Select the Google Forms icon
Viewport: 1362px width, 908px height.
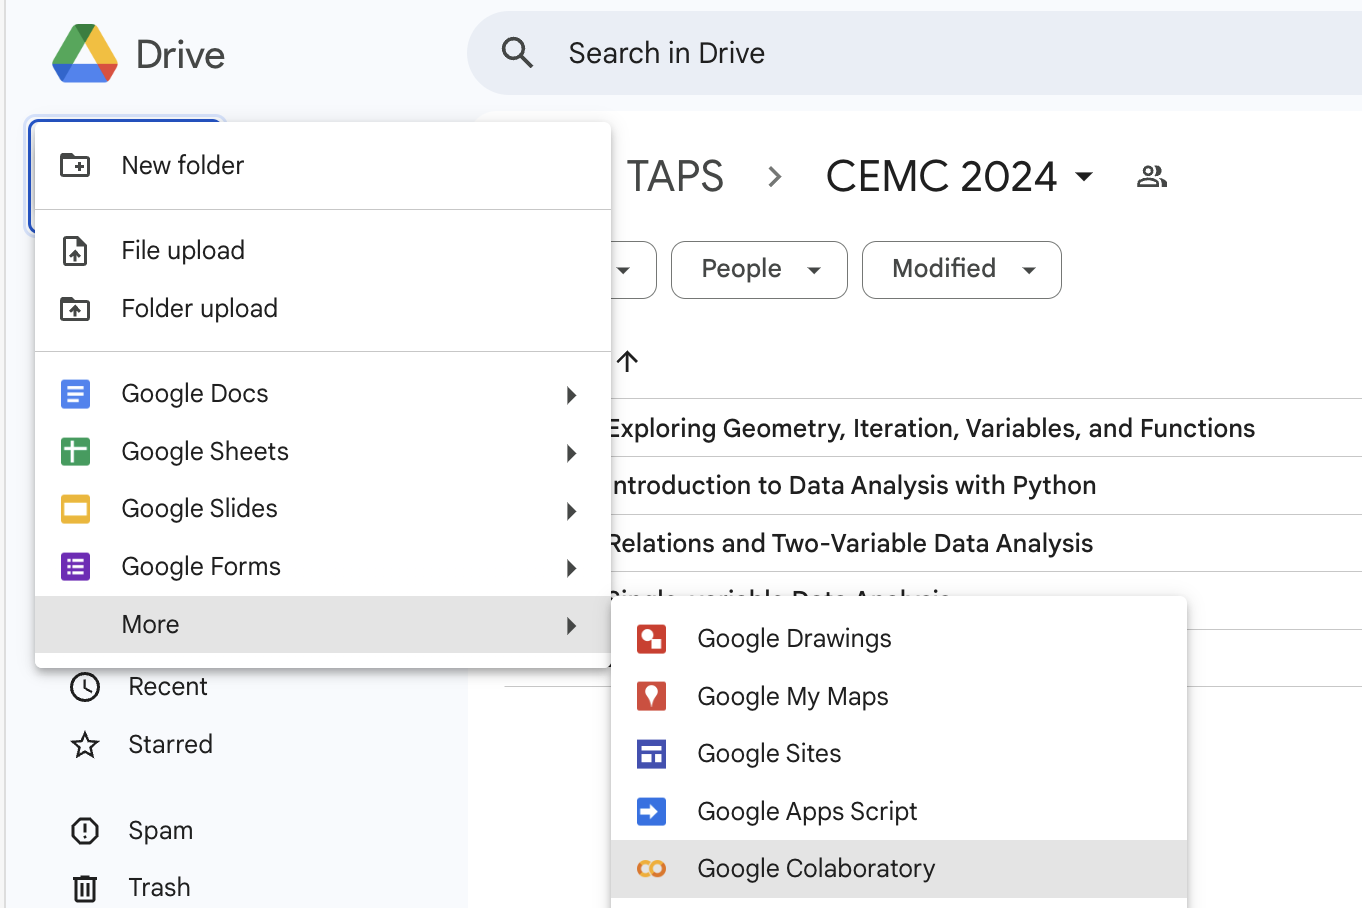click(75, 567)
